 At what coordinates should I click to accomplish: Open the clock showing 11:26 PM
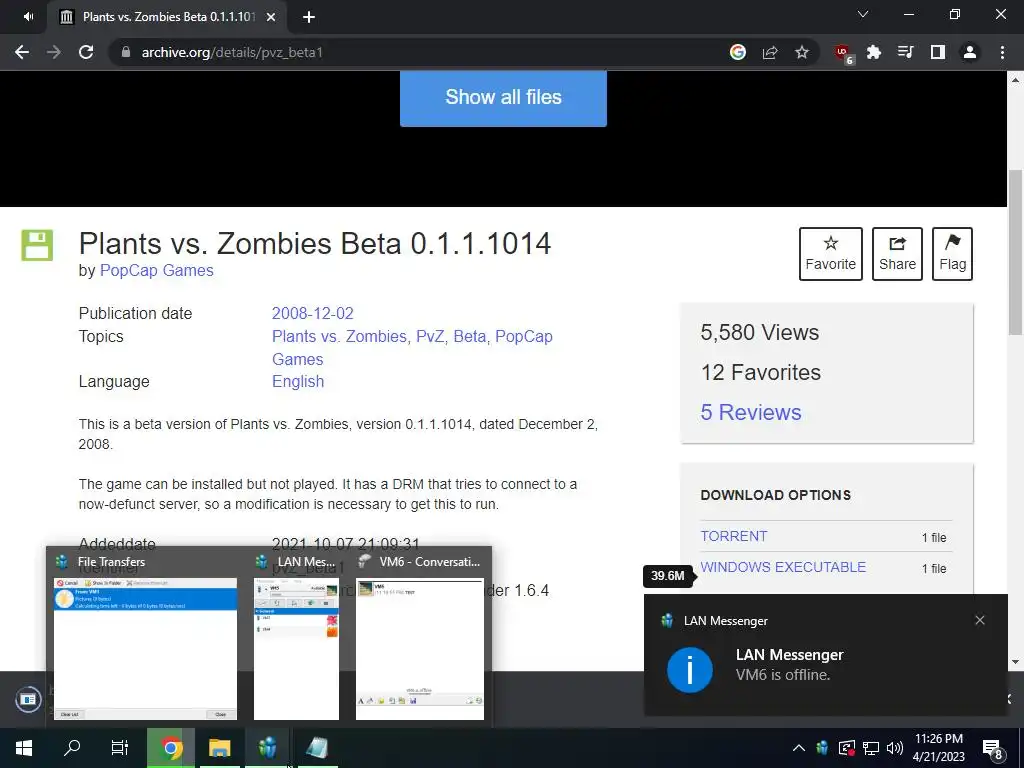coord(938,748)
